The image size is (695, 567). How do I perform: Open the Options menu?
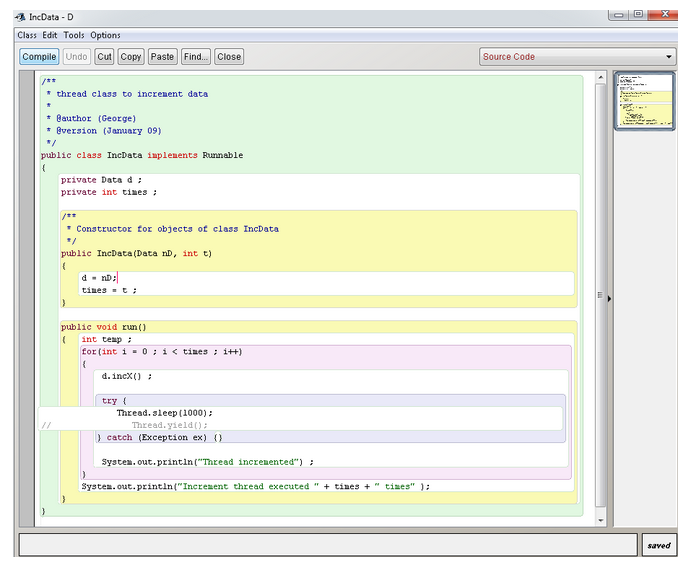click(x=105, y=35)
